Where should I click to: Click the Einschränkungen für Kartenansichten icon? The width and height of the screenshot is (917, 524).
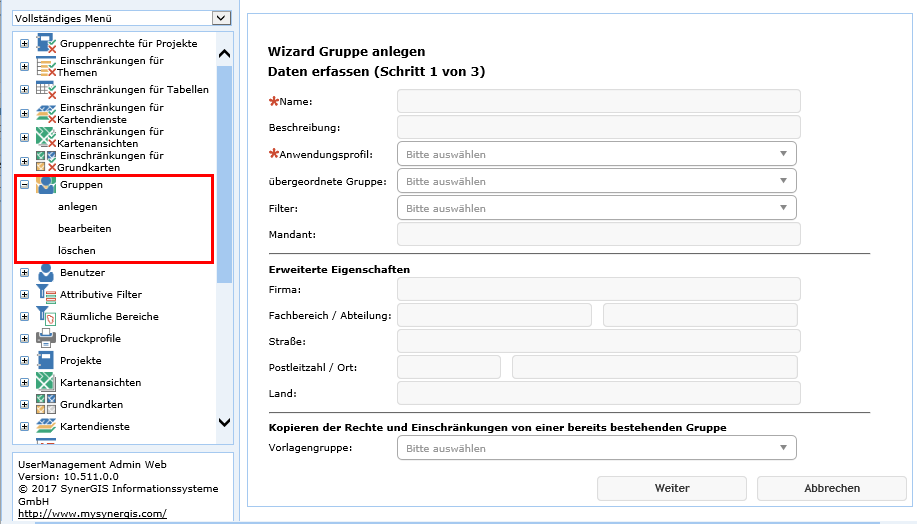click(x=46, y=137)
